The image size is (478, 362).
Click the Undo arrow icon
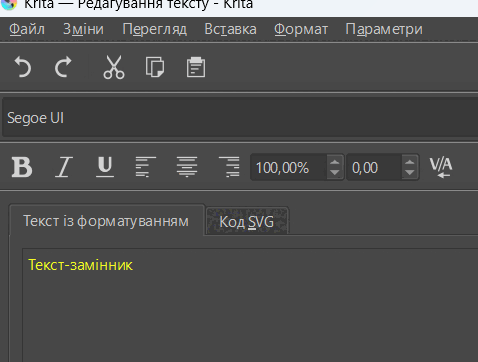coord(23,67)
